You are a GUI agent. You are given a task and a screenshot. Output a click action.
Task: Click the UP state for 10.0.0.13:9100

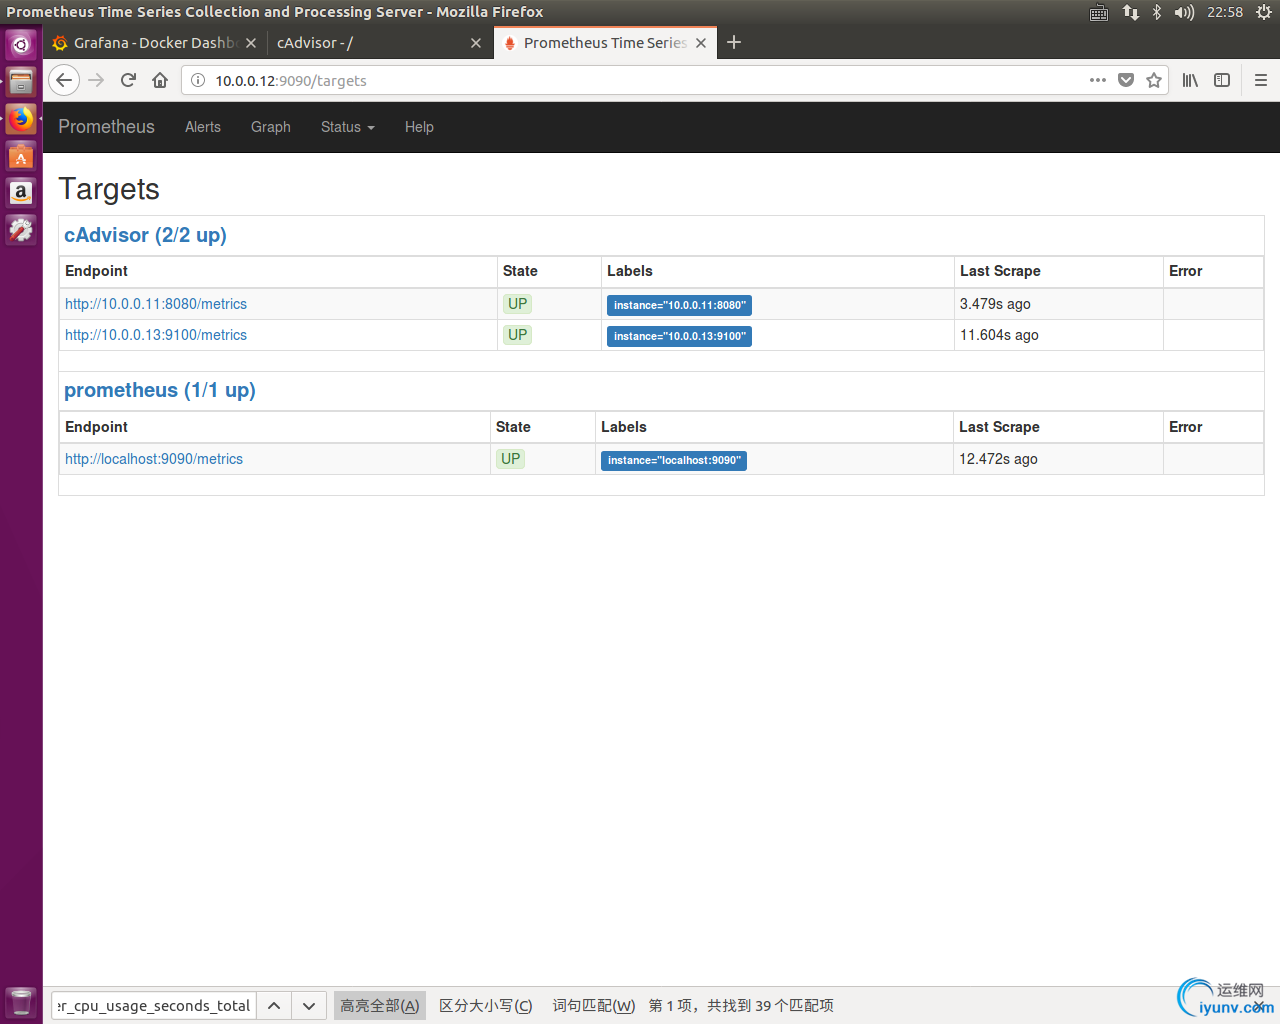517,335
